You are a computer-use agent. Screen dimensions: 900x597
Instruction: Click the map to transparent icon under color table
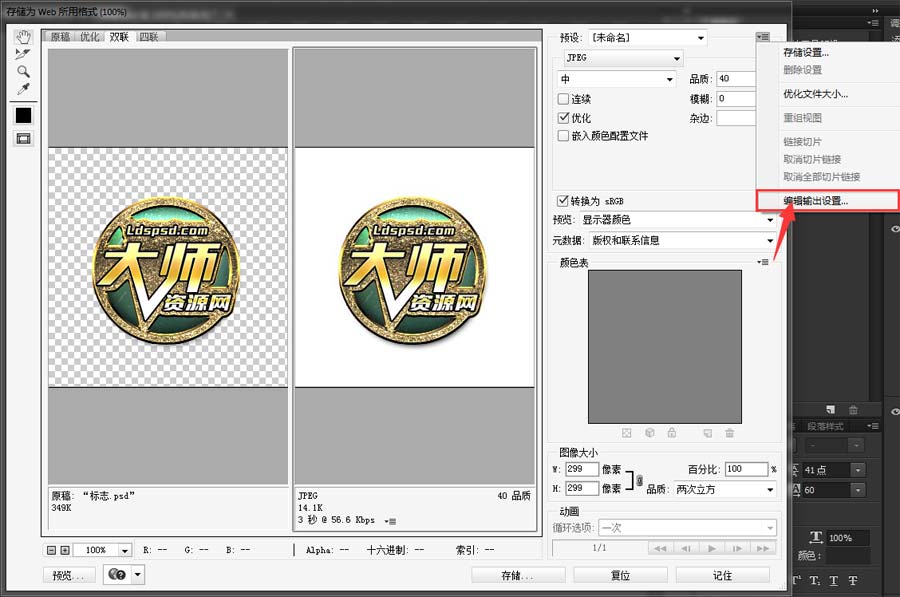(627, 433)
